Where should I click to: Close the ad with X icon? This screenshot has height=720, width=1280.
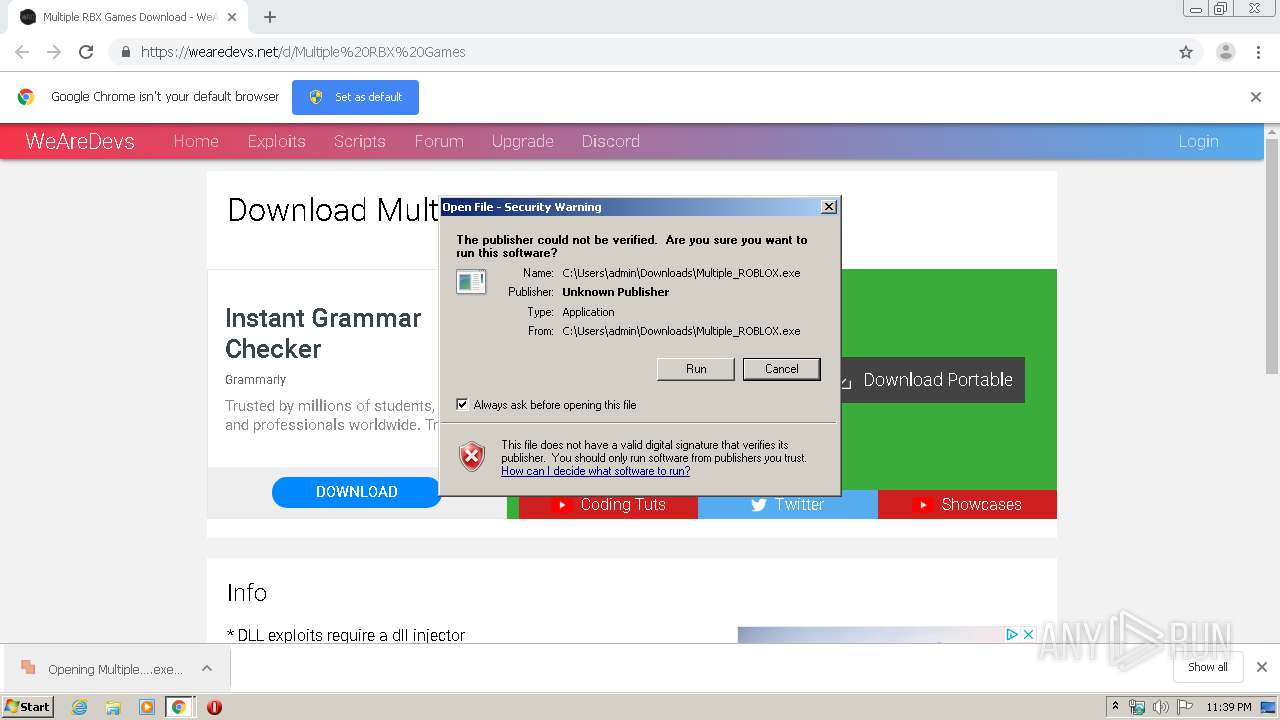coord(1027,634)
